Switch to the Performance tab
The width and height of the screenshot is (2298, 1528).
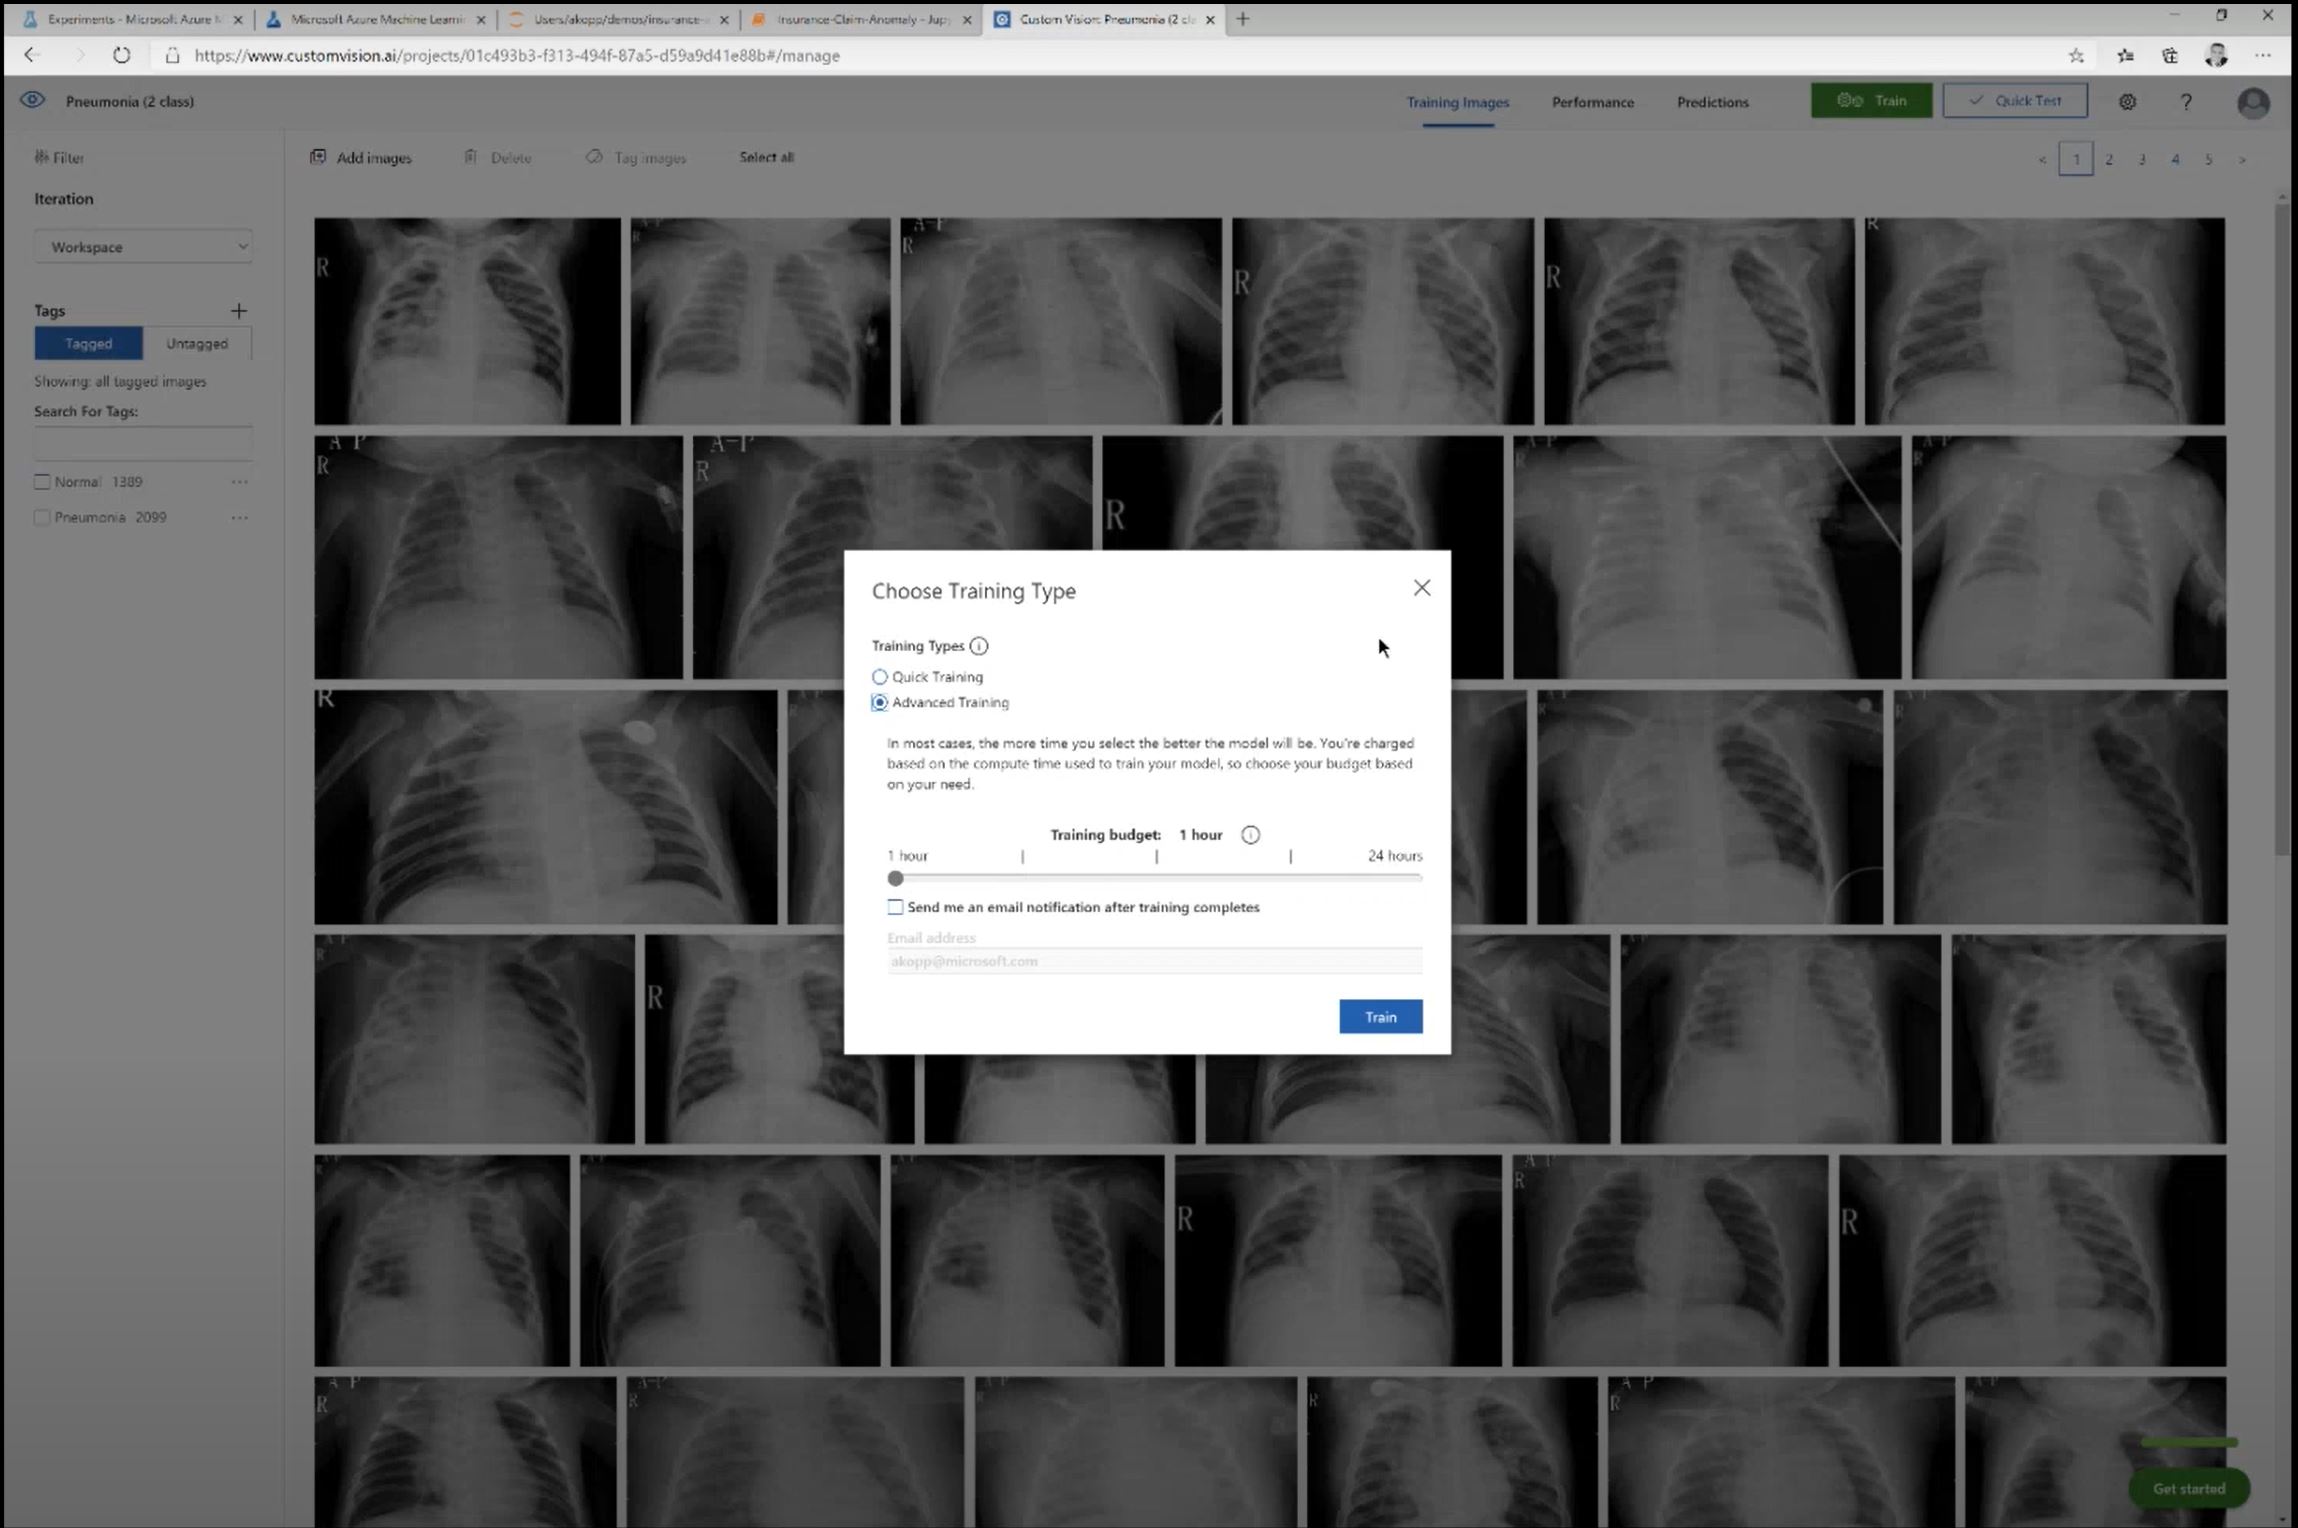tap(1592, 102)
